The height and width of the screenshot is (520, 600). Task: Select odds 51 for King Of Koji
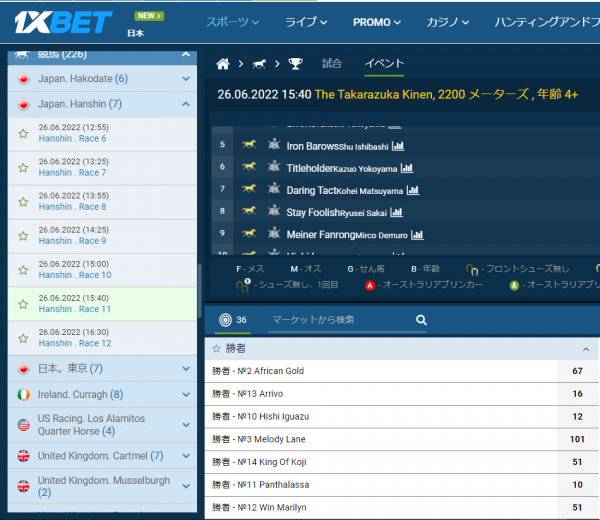point(577,462)
